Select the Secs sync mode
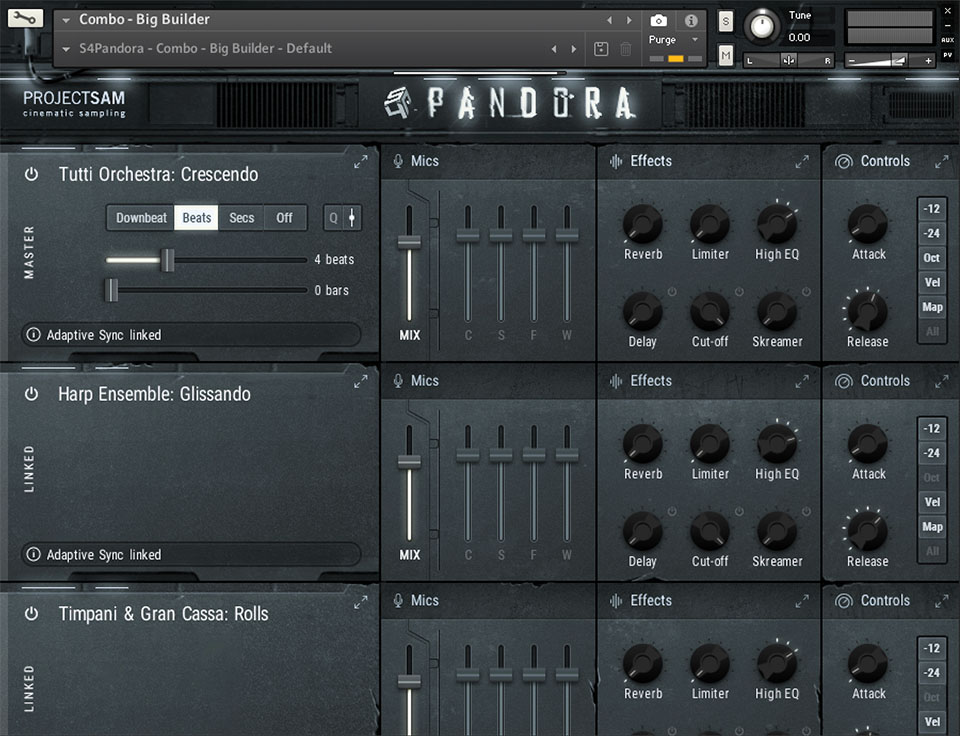This screenshot has width=960, height=736. click(x=241, y=218)
